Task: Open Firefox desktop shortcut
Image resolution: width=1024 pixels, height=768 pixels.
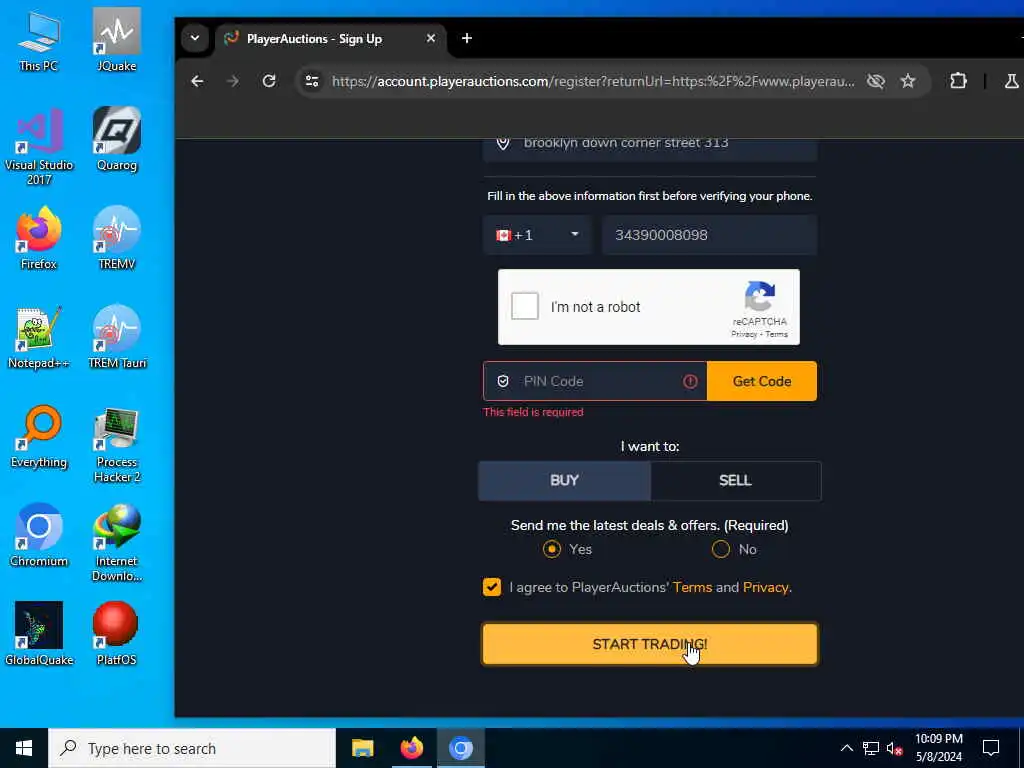Action: (x=39, y=238)
